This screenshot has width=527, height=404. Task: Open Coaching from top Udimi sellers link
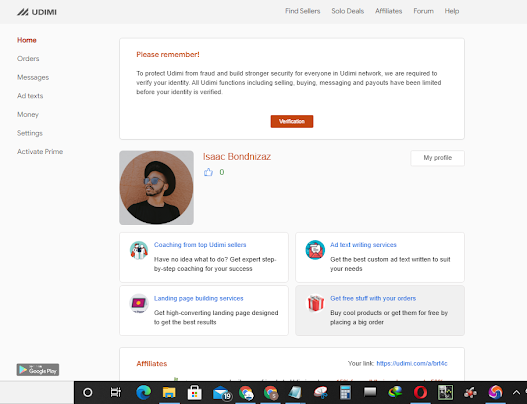click(x=200, y=245)
